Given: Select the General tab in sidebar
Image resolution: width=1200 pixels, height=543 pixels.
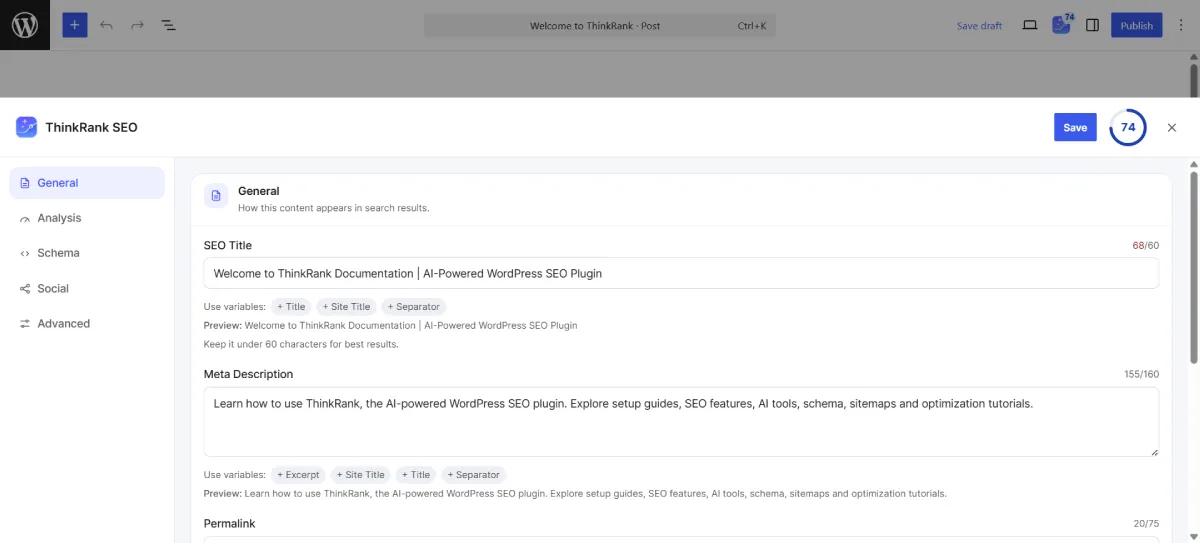Looking at the screenshot, I should coord(87,183).
